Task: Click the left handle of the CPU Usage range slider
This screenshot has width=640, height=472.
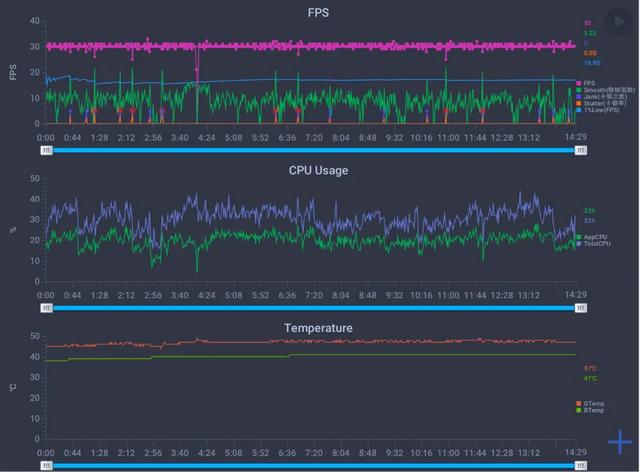Action: (47, 308)
